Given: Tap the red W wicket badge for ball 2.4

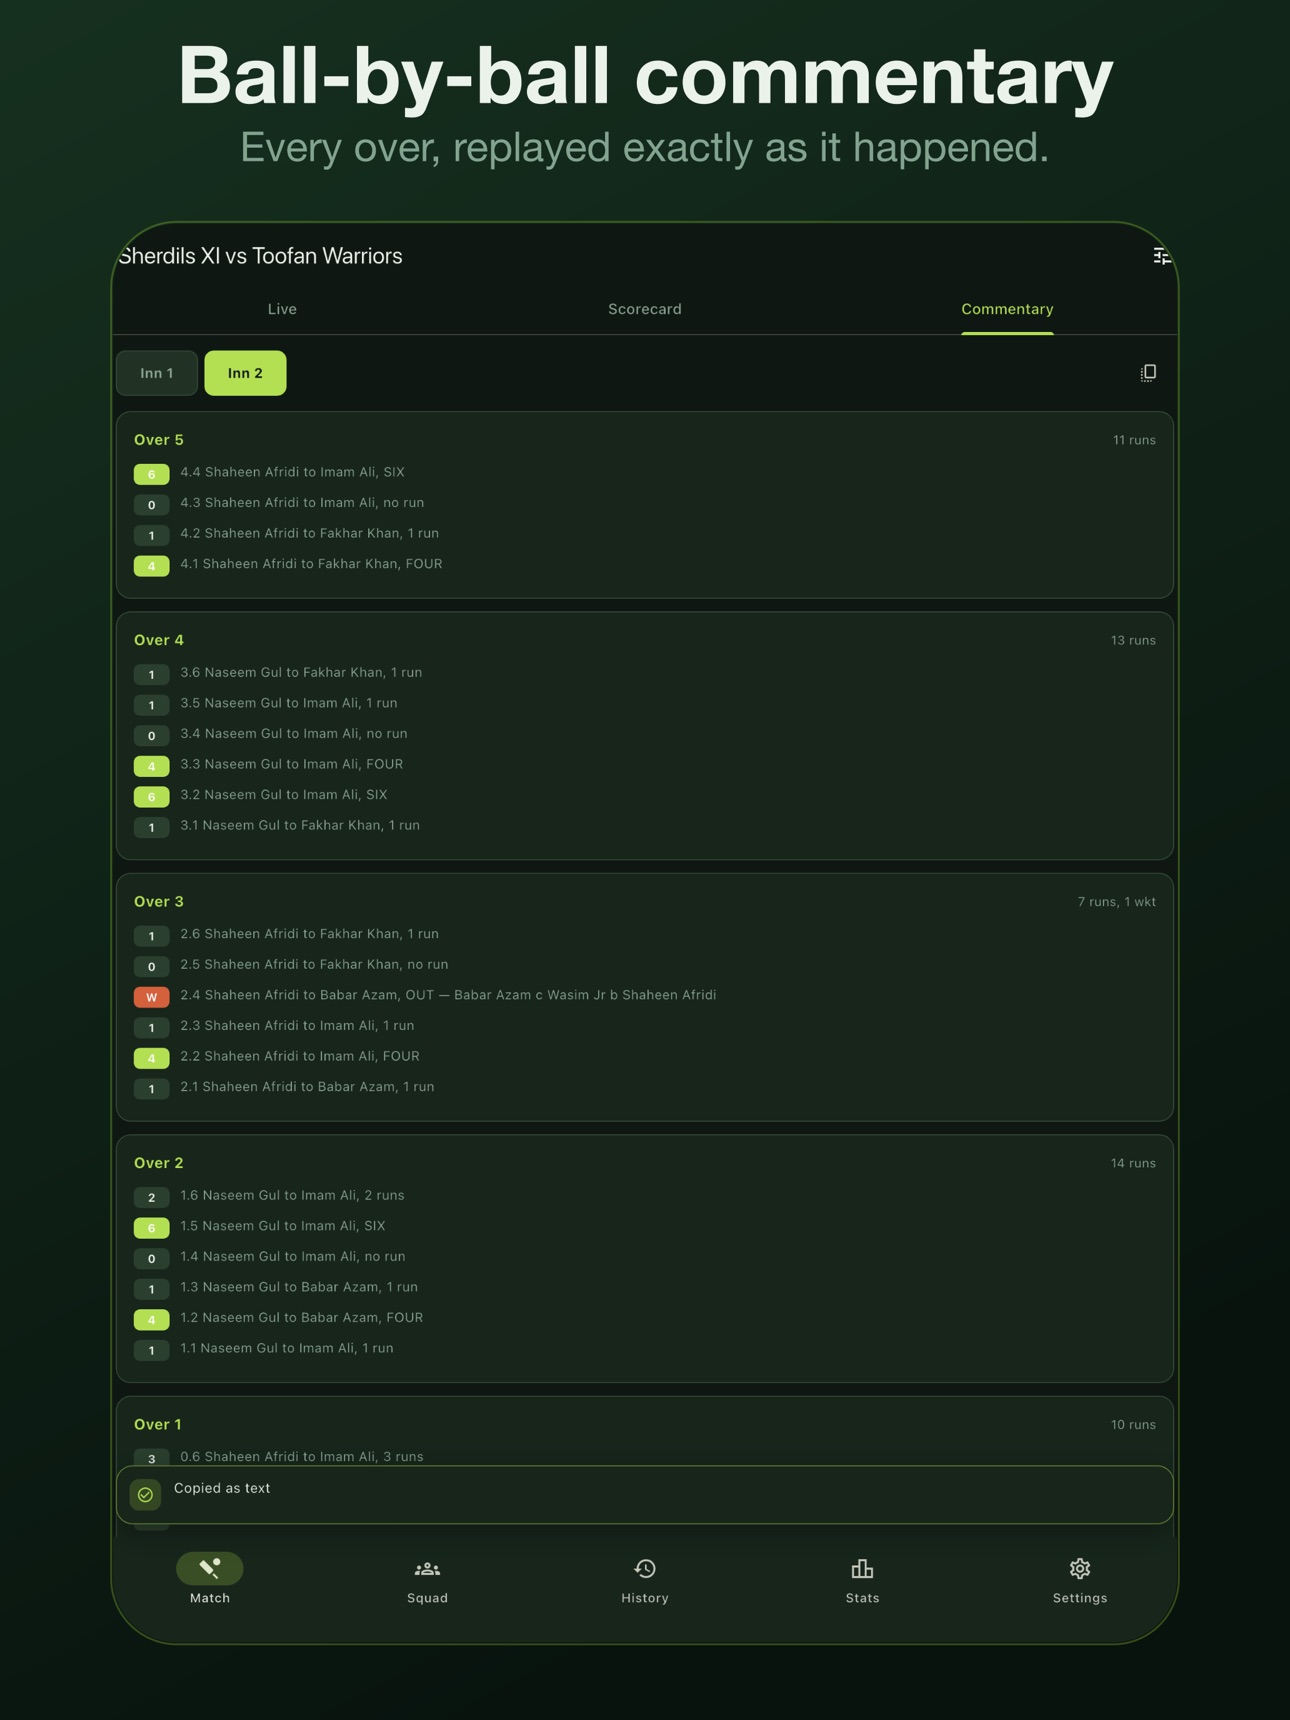Looking at the screenshot, I should (152, 997).
